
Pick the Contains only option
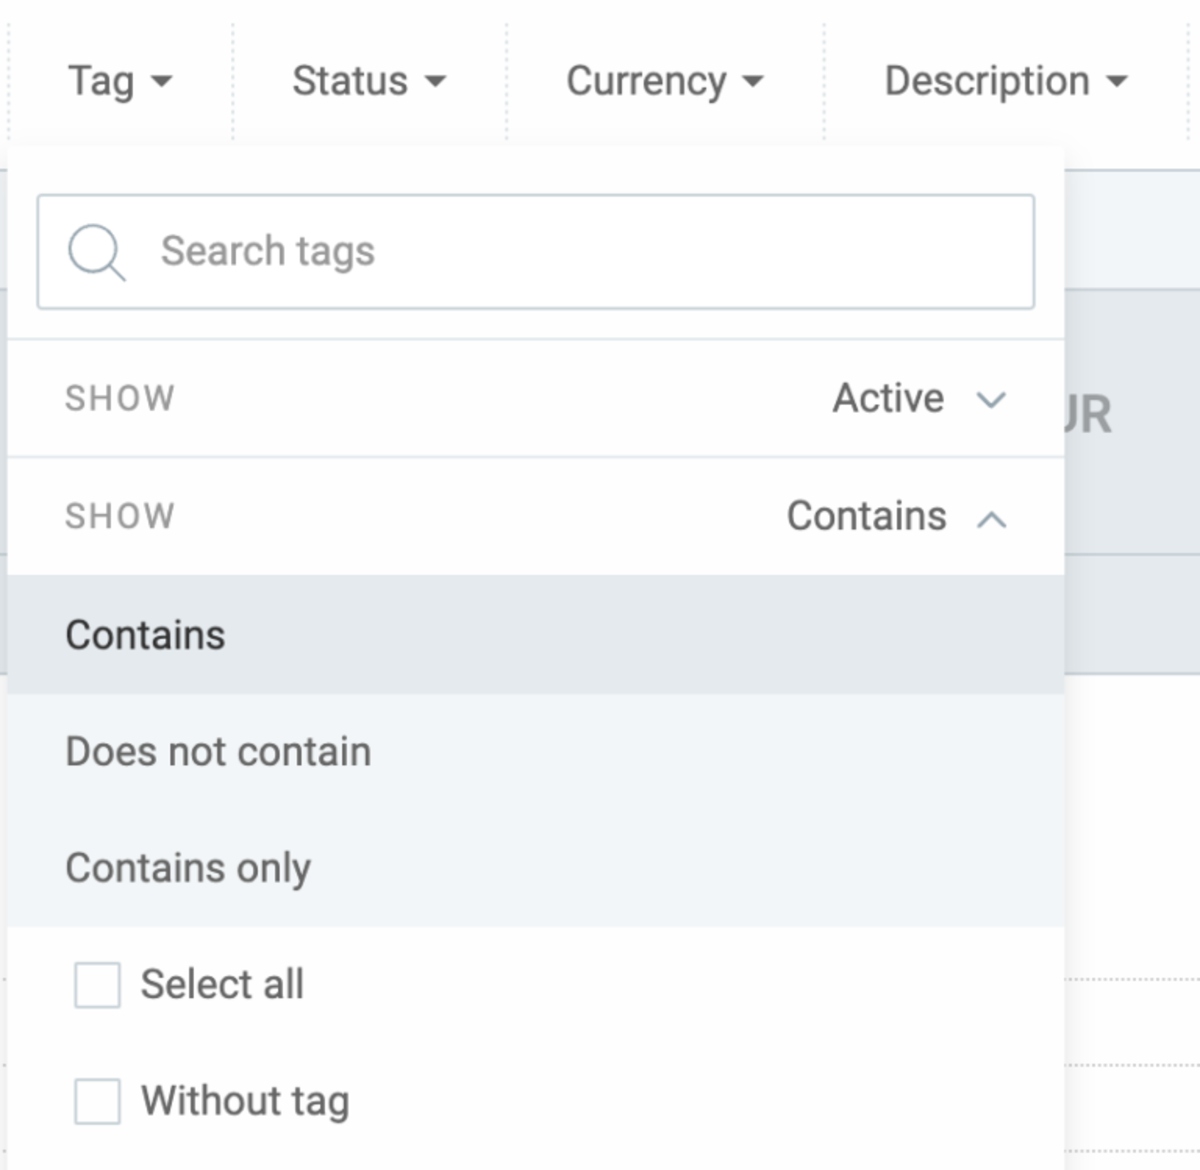(188, 868)
